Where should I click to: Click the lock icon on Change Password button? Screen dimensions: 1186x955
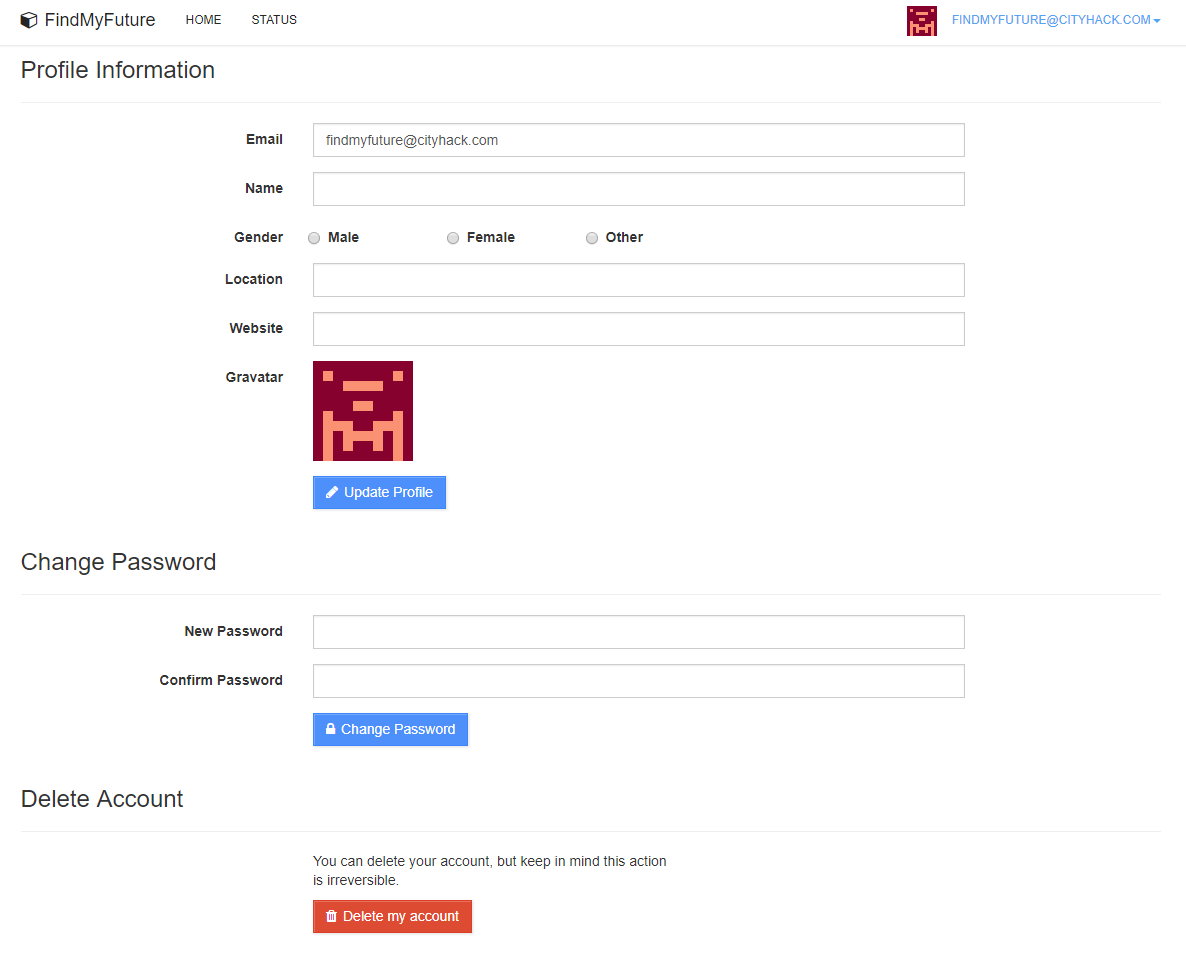[x=330, y=729]
